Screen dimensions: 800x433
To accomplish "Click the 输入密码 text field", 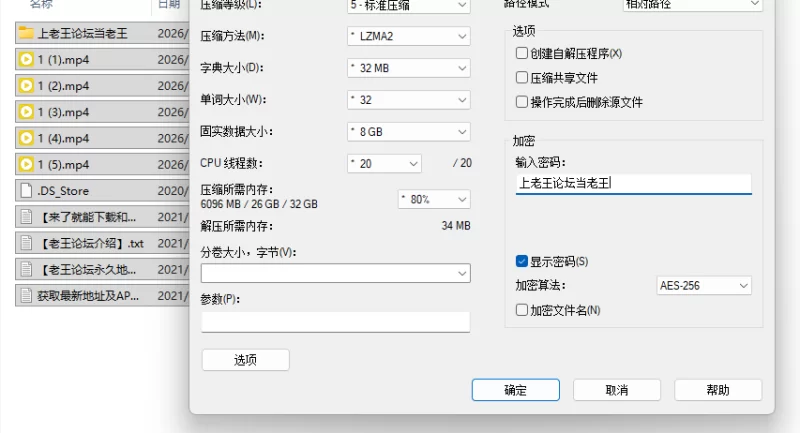I will pyautogui.click(x=634, y=183).
